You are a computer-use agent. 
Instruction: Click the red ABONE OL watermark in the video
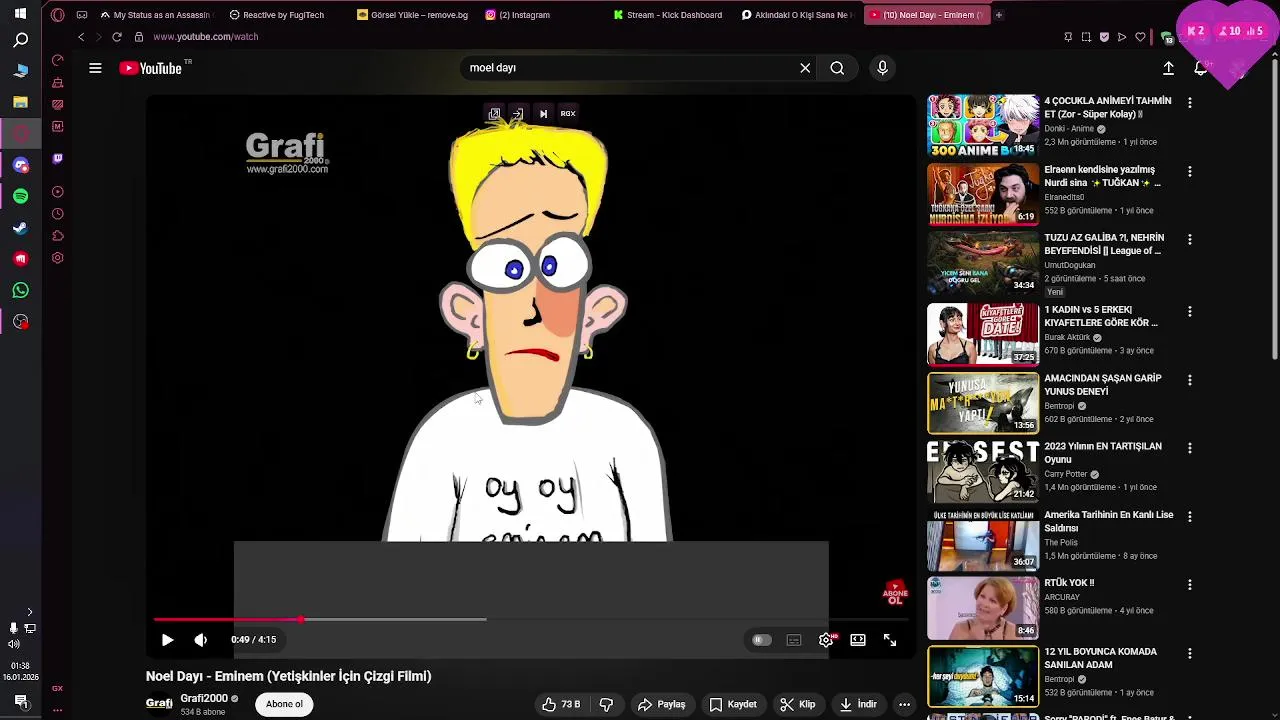click(895, 594)
